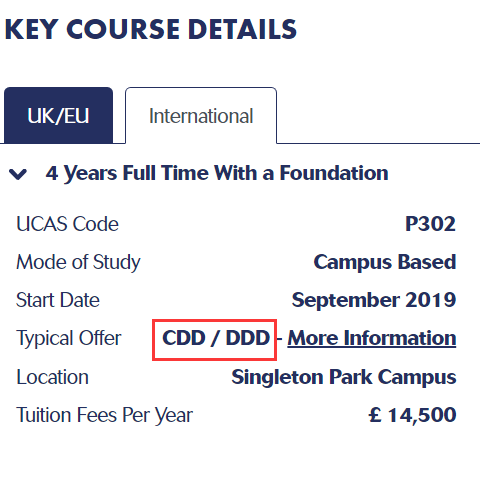Click the dash before More Information
Screen dimensions: 480x500
click(x=279, y=339)
